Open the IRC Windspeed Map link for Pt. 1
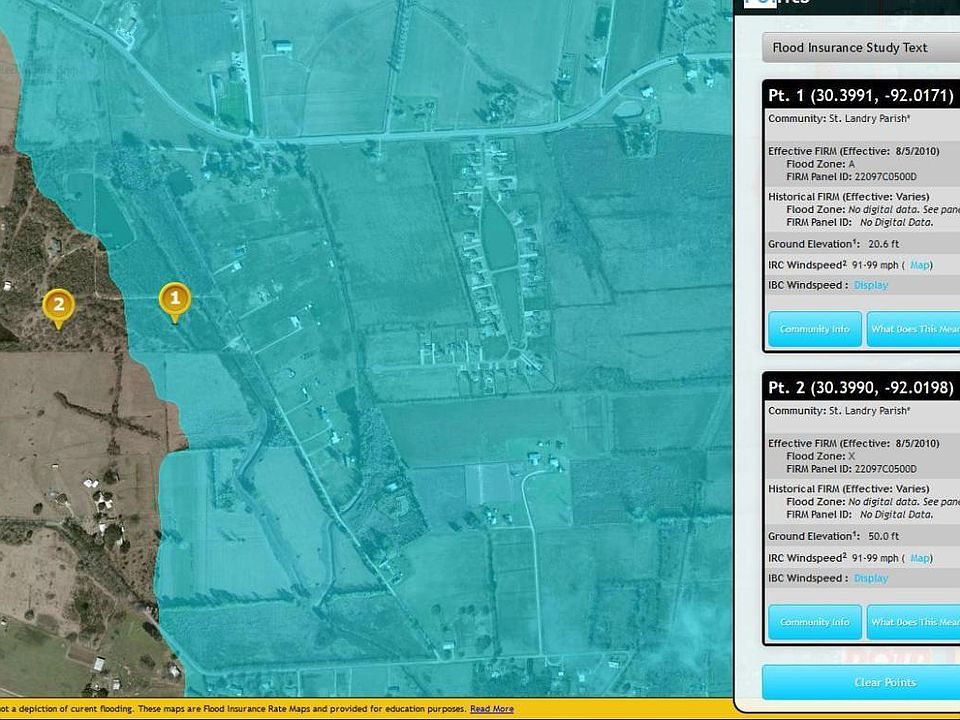The width and height of the screenshot is (960, 720). [920, 265]
